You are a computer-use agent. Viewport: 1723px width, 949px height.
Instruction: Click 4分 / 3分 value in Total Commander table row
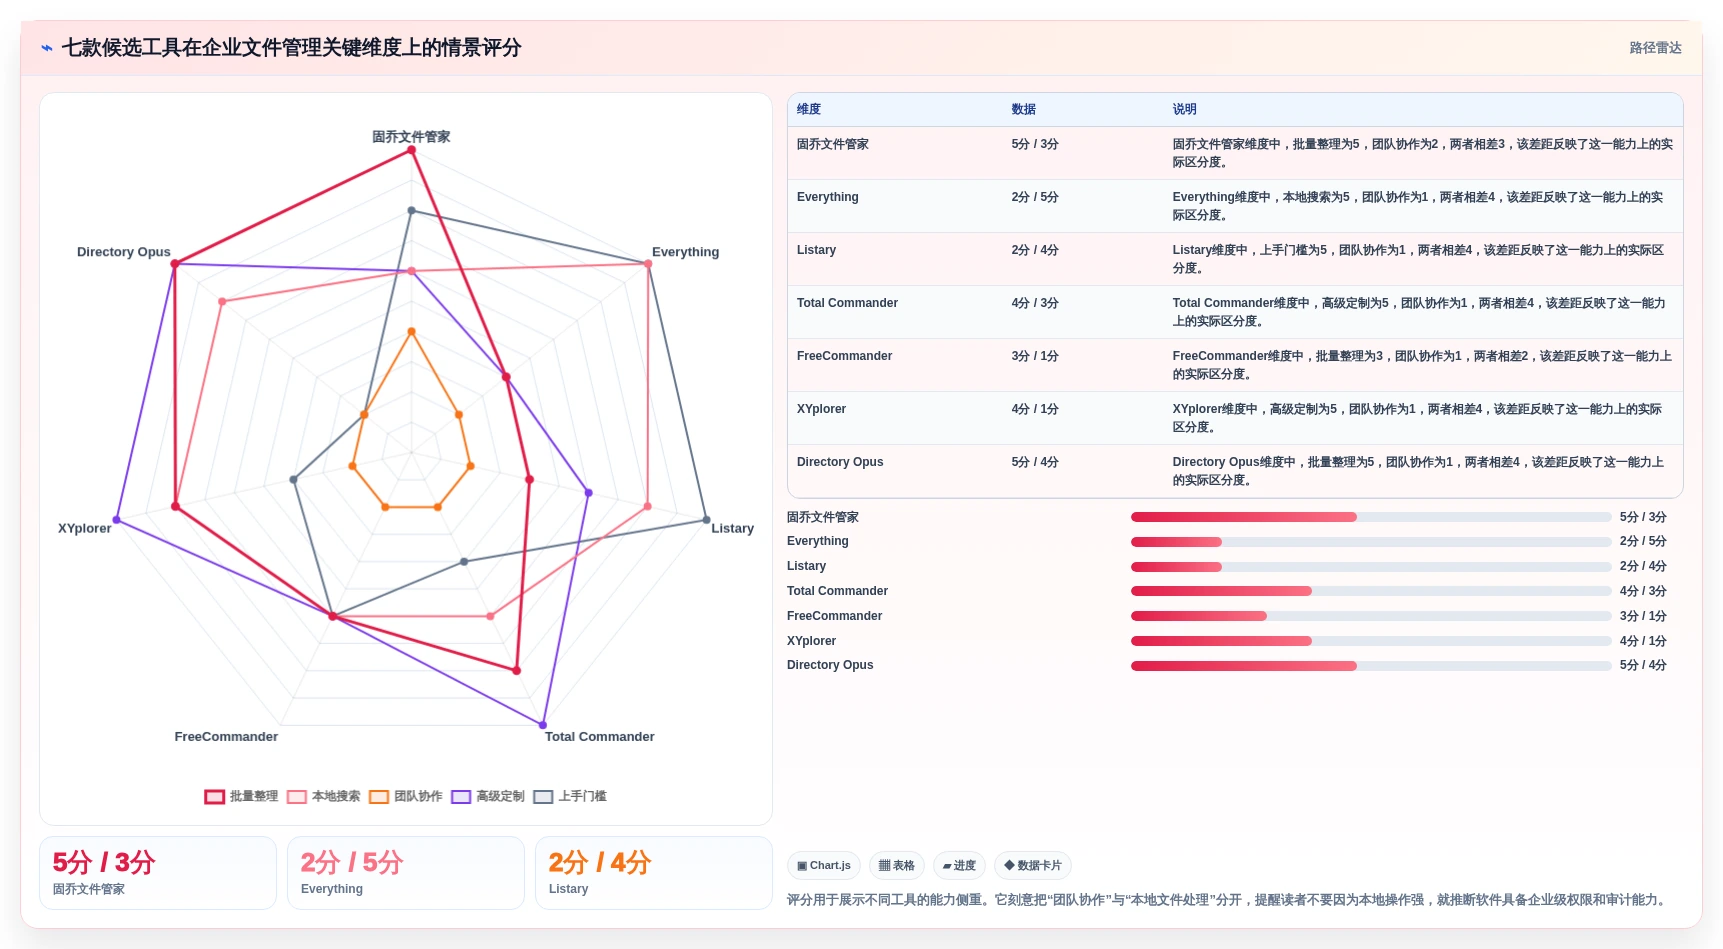[x=1035, y=303]
